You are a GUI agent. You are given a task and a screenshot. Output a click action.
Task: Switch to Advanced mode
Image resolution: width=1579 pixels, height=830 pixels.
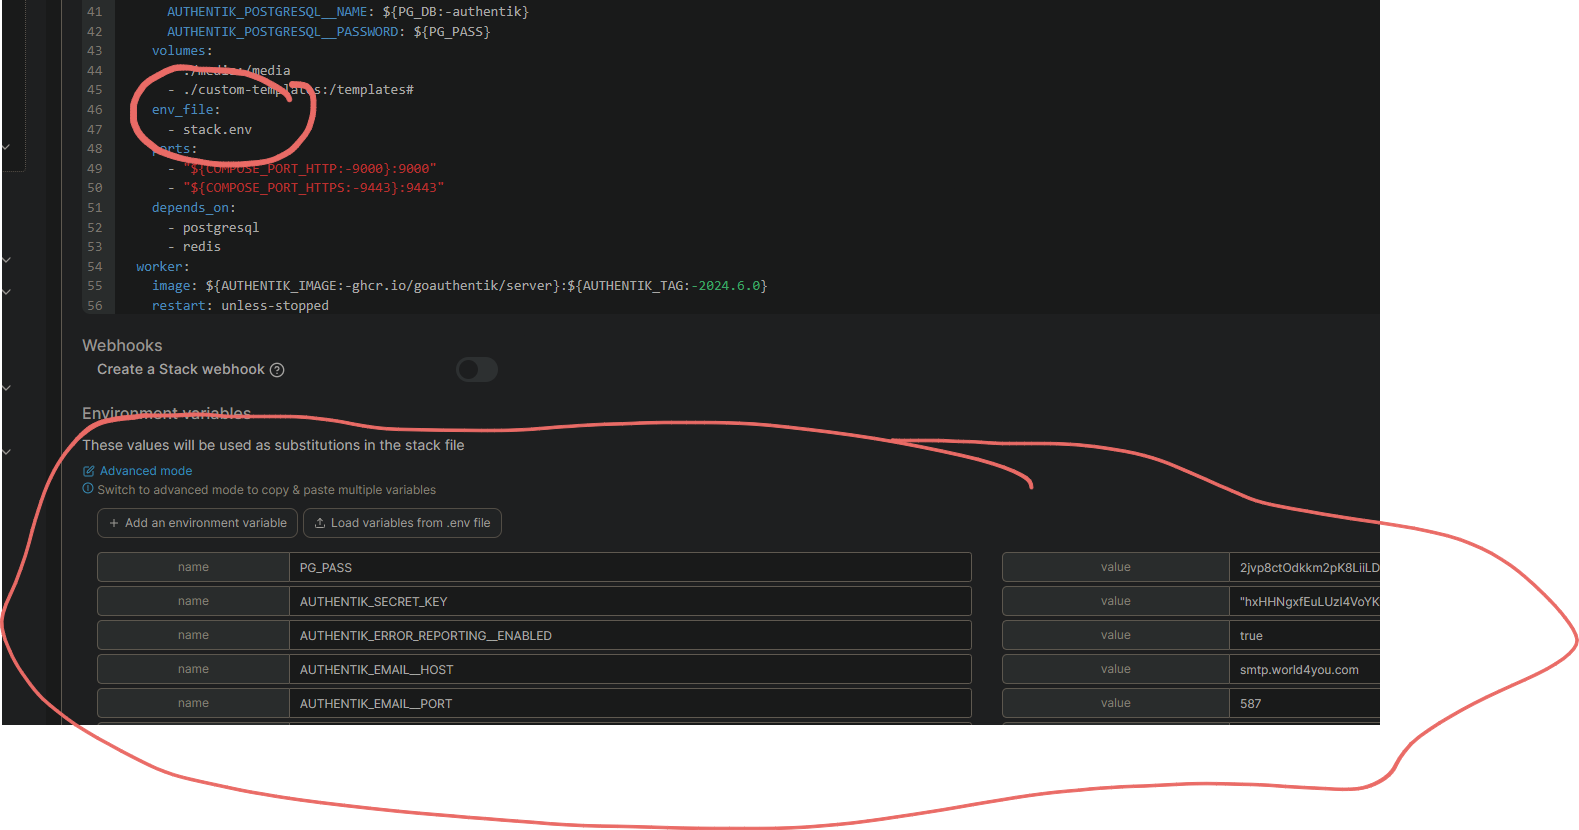click(x=146, y=471)
